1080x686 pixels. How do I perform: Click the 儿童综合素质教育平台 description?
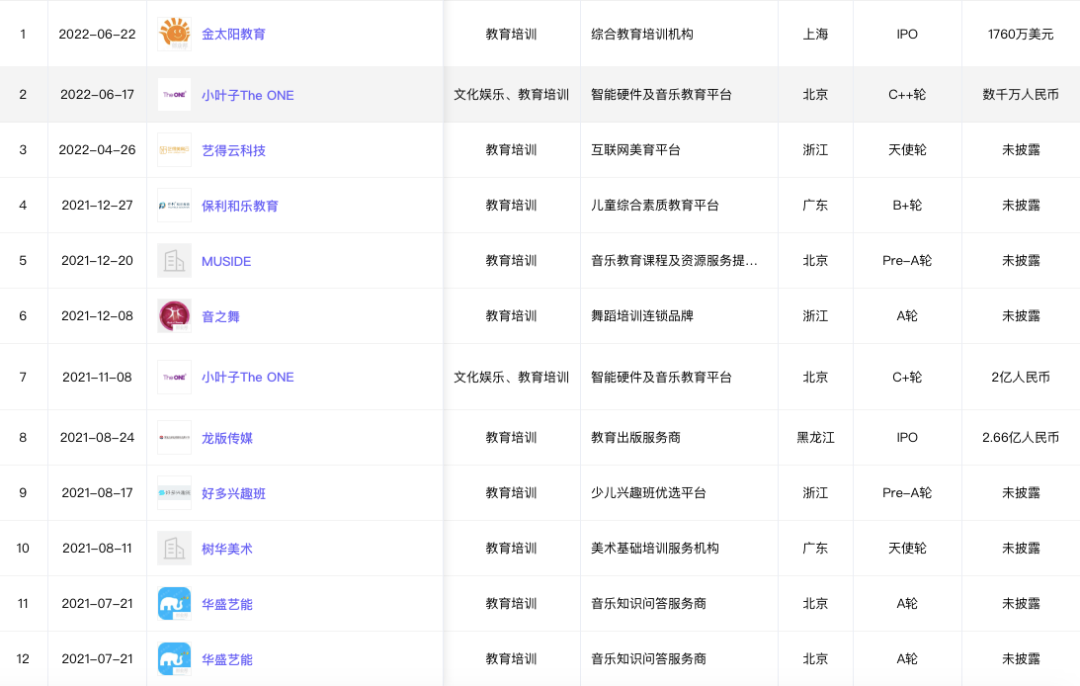click(655, 205)
